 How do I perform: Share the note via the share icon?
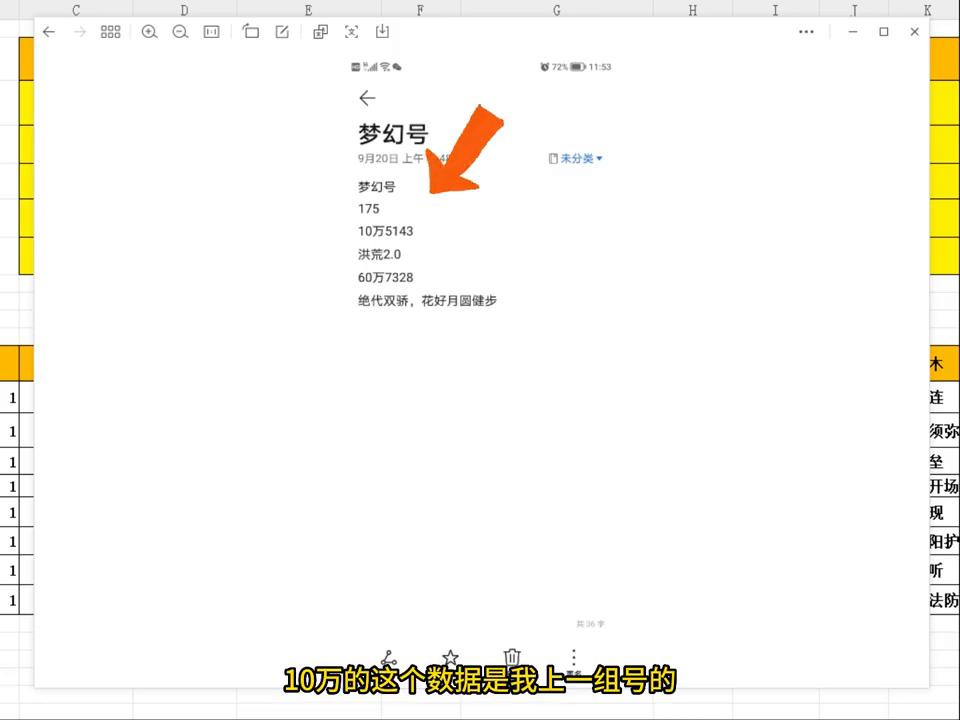click(x=389, y=658)
